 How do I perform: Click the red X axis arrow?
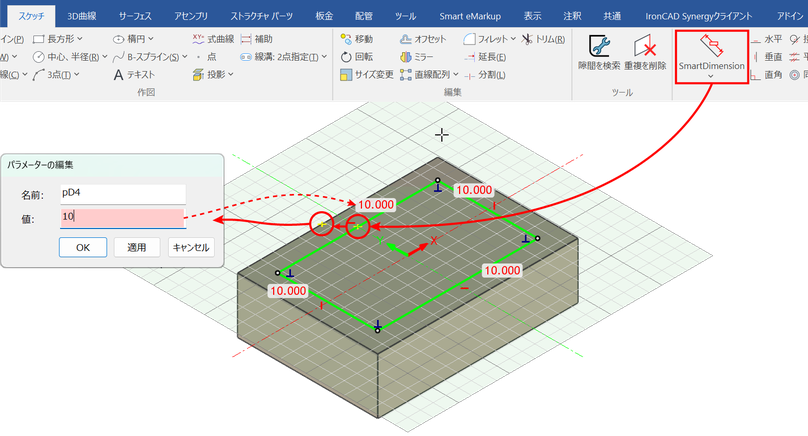pos(418,249)
